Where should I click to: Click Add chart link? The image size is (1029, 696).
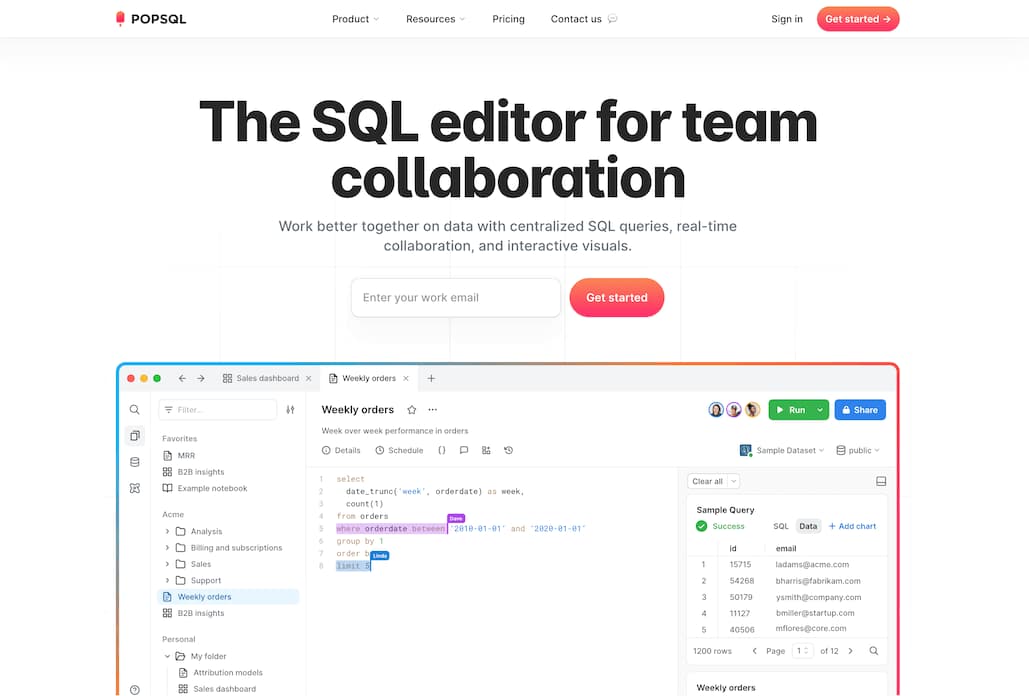click(x=852, y=527)
